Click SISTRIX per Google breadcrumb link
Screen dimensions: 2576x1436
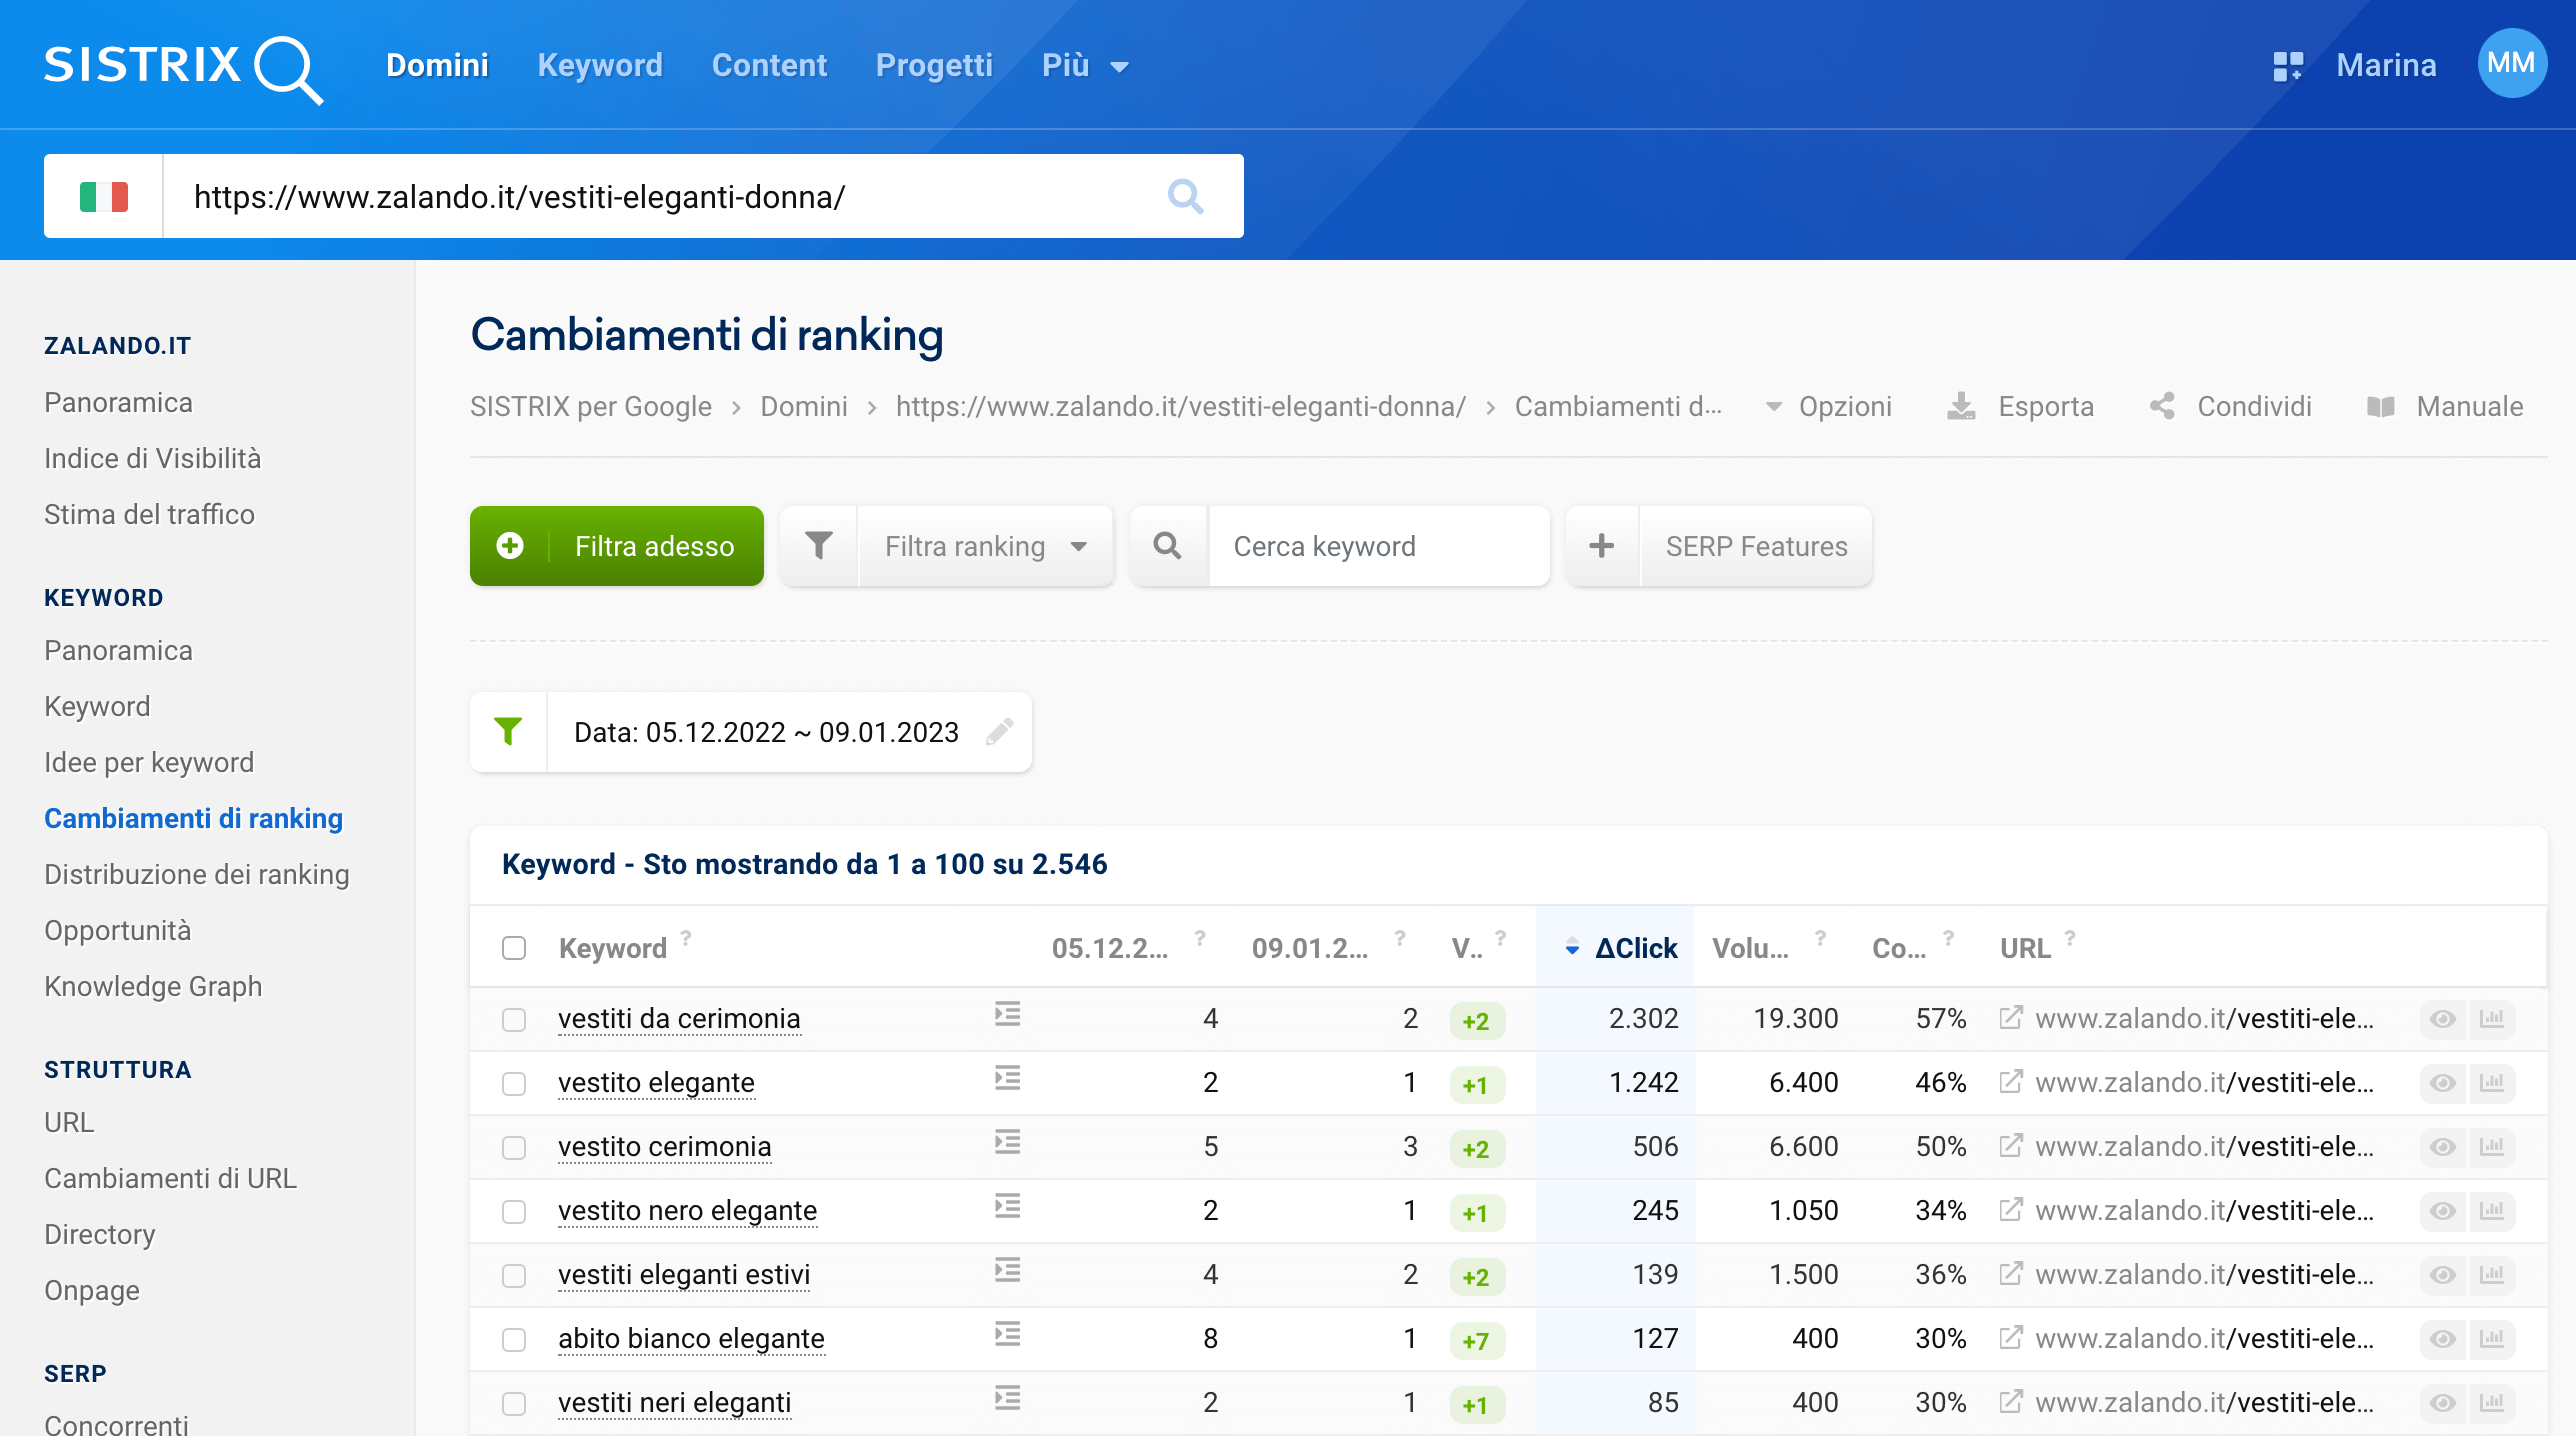point(591,406)
